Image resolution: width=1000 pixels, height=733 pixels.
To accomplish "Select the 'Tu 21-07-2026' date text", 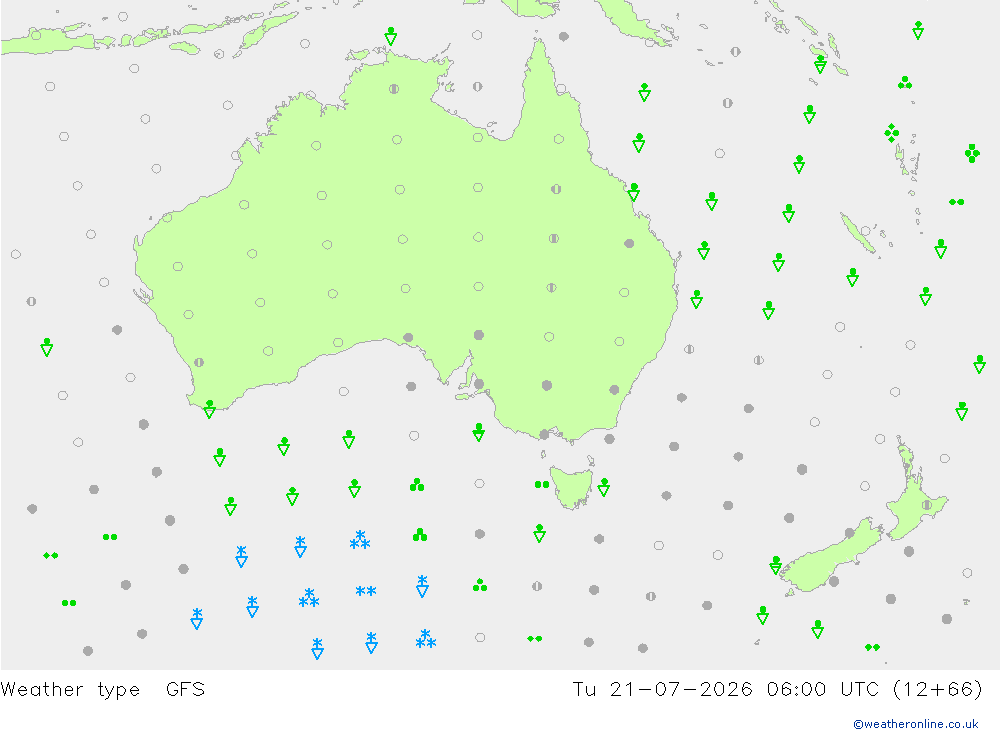I will coord(662,689).
